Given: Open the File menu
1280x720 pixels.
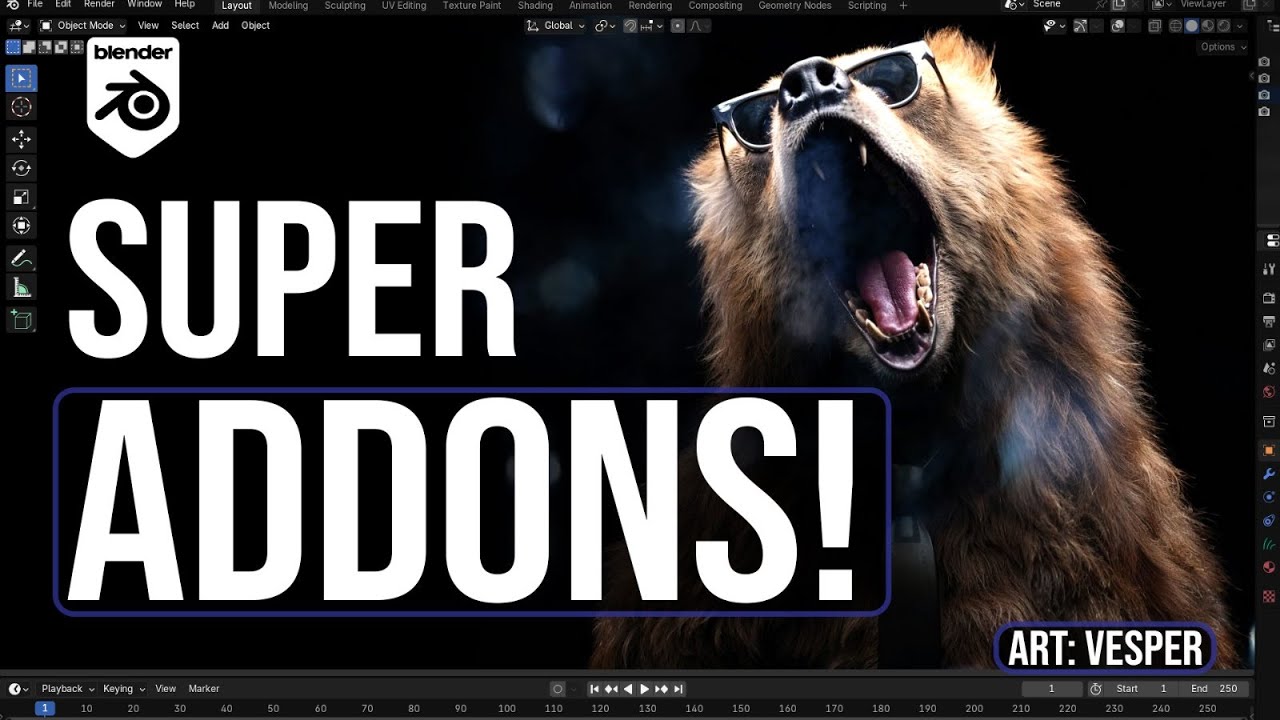Looking at the screenshot, I should (x=35, y=5).
